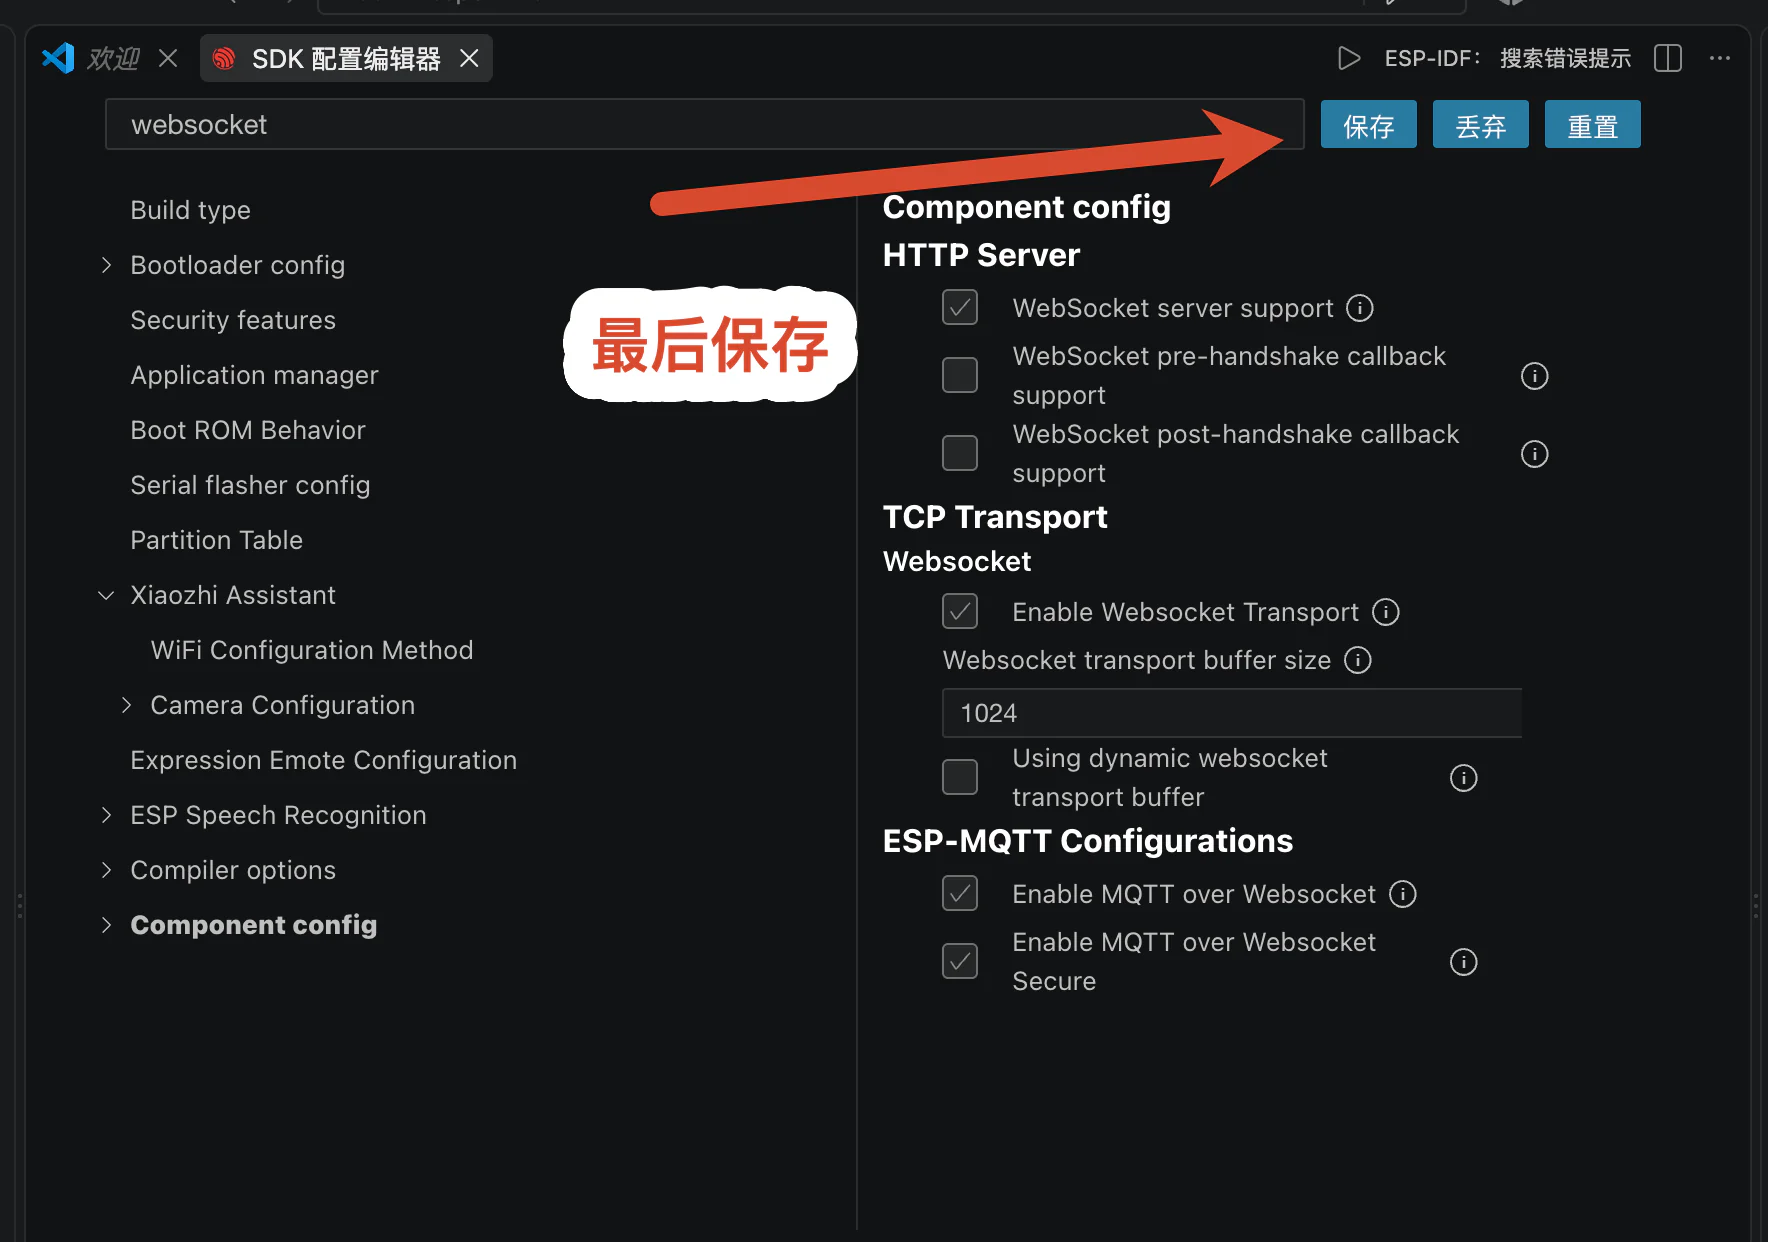This screenshot has width=1768, height=1242.
Task: Expand Camera Configuration in the tree
Action: pyautogui.click(x=126, y=705)
